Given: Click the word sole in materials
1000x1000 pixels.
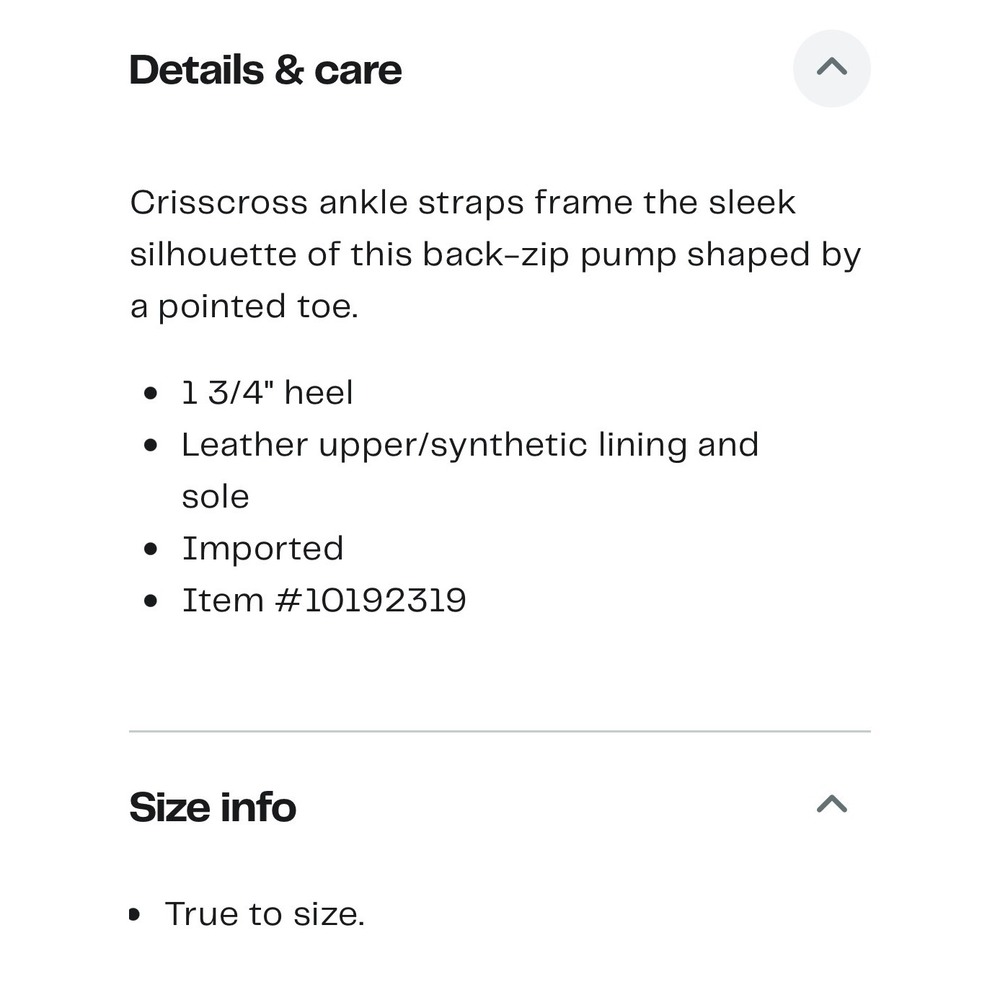Looking at the screenshot, I should pos(215,497).
